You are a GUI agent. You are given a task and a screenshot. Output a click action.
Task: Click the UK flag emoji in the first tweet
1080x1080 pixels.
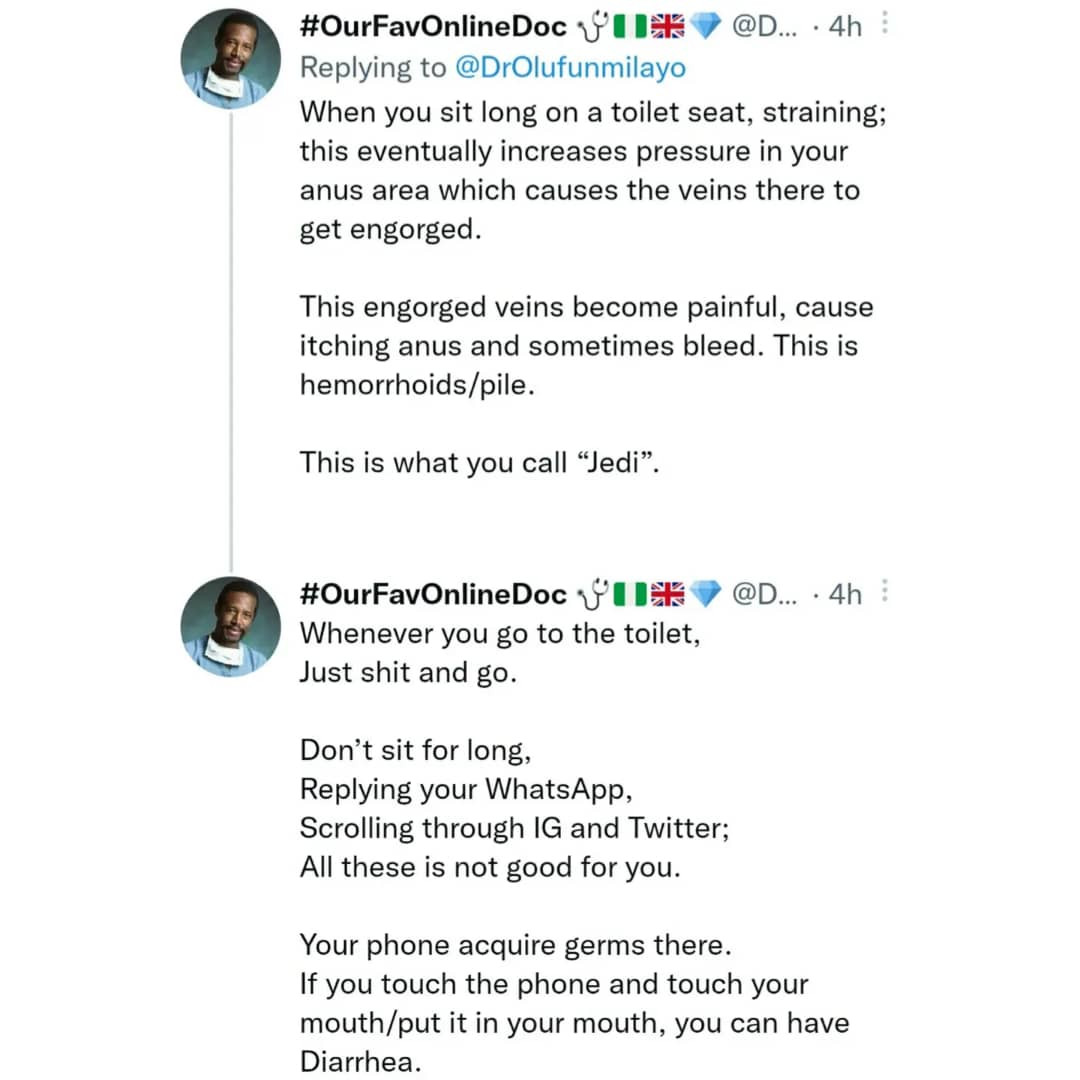click(667, 28)
